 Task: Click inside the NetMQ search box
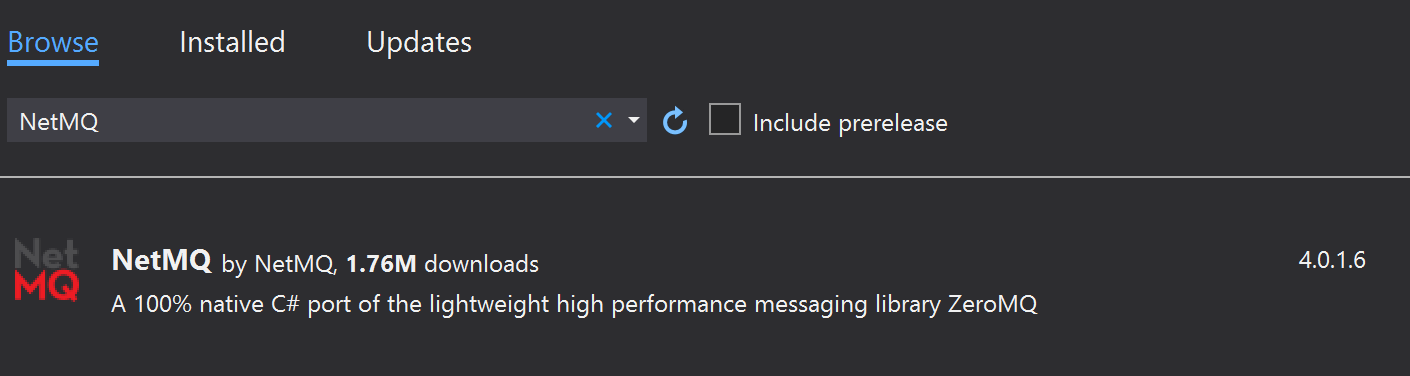click(x=326, y=120)
